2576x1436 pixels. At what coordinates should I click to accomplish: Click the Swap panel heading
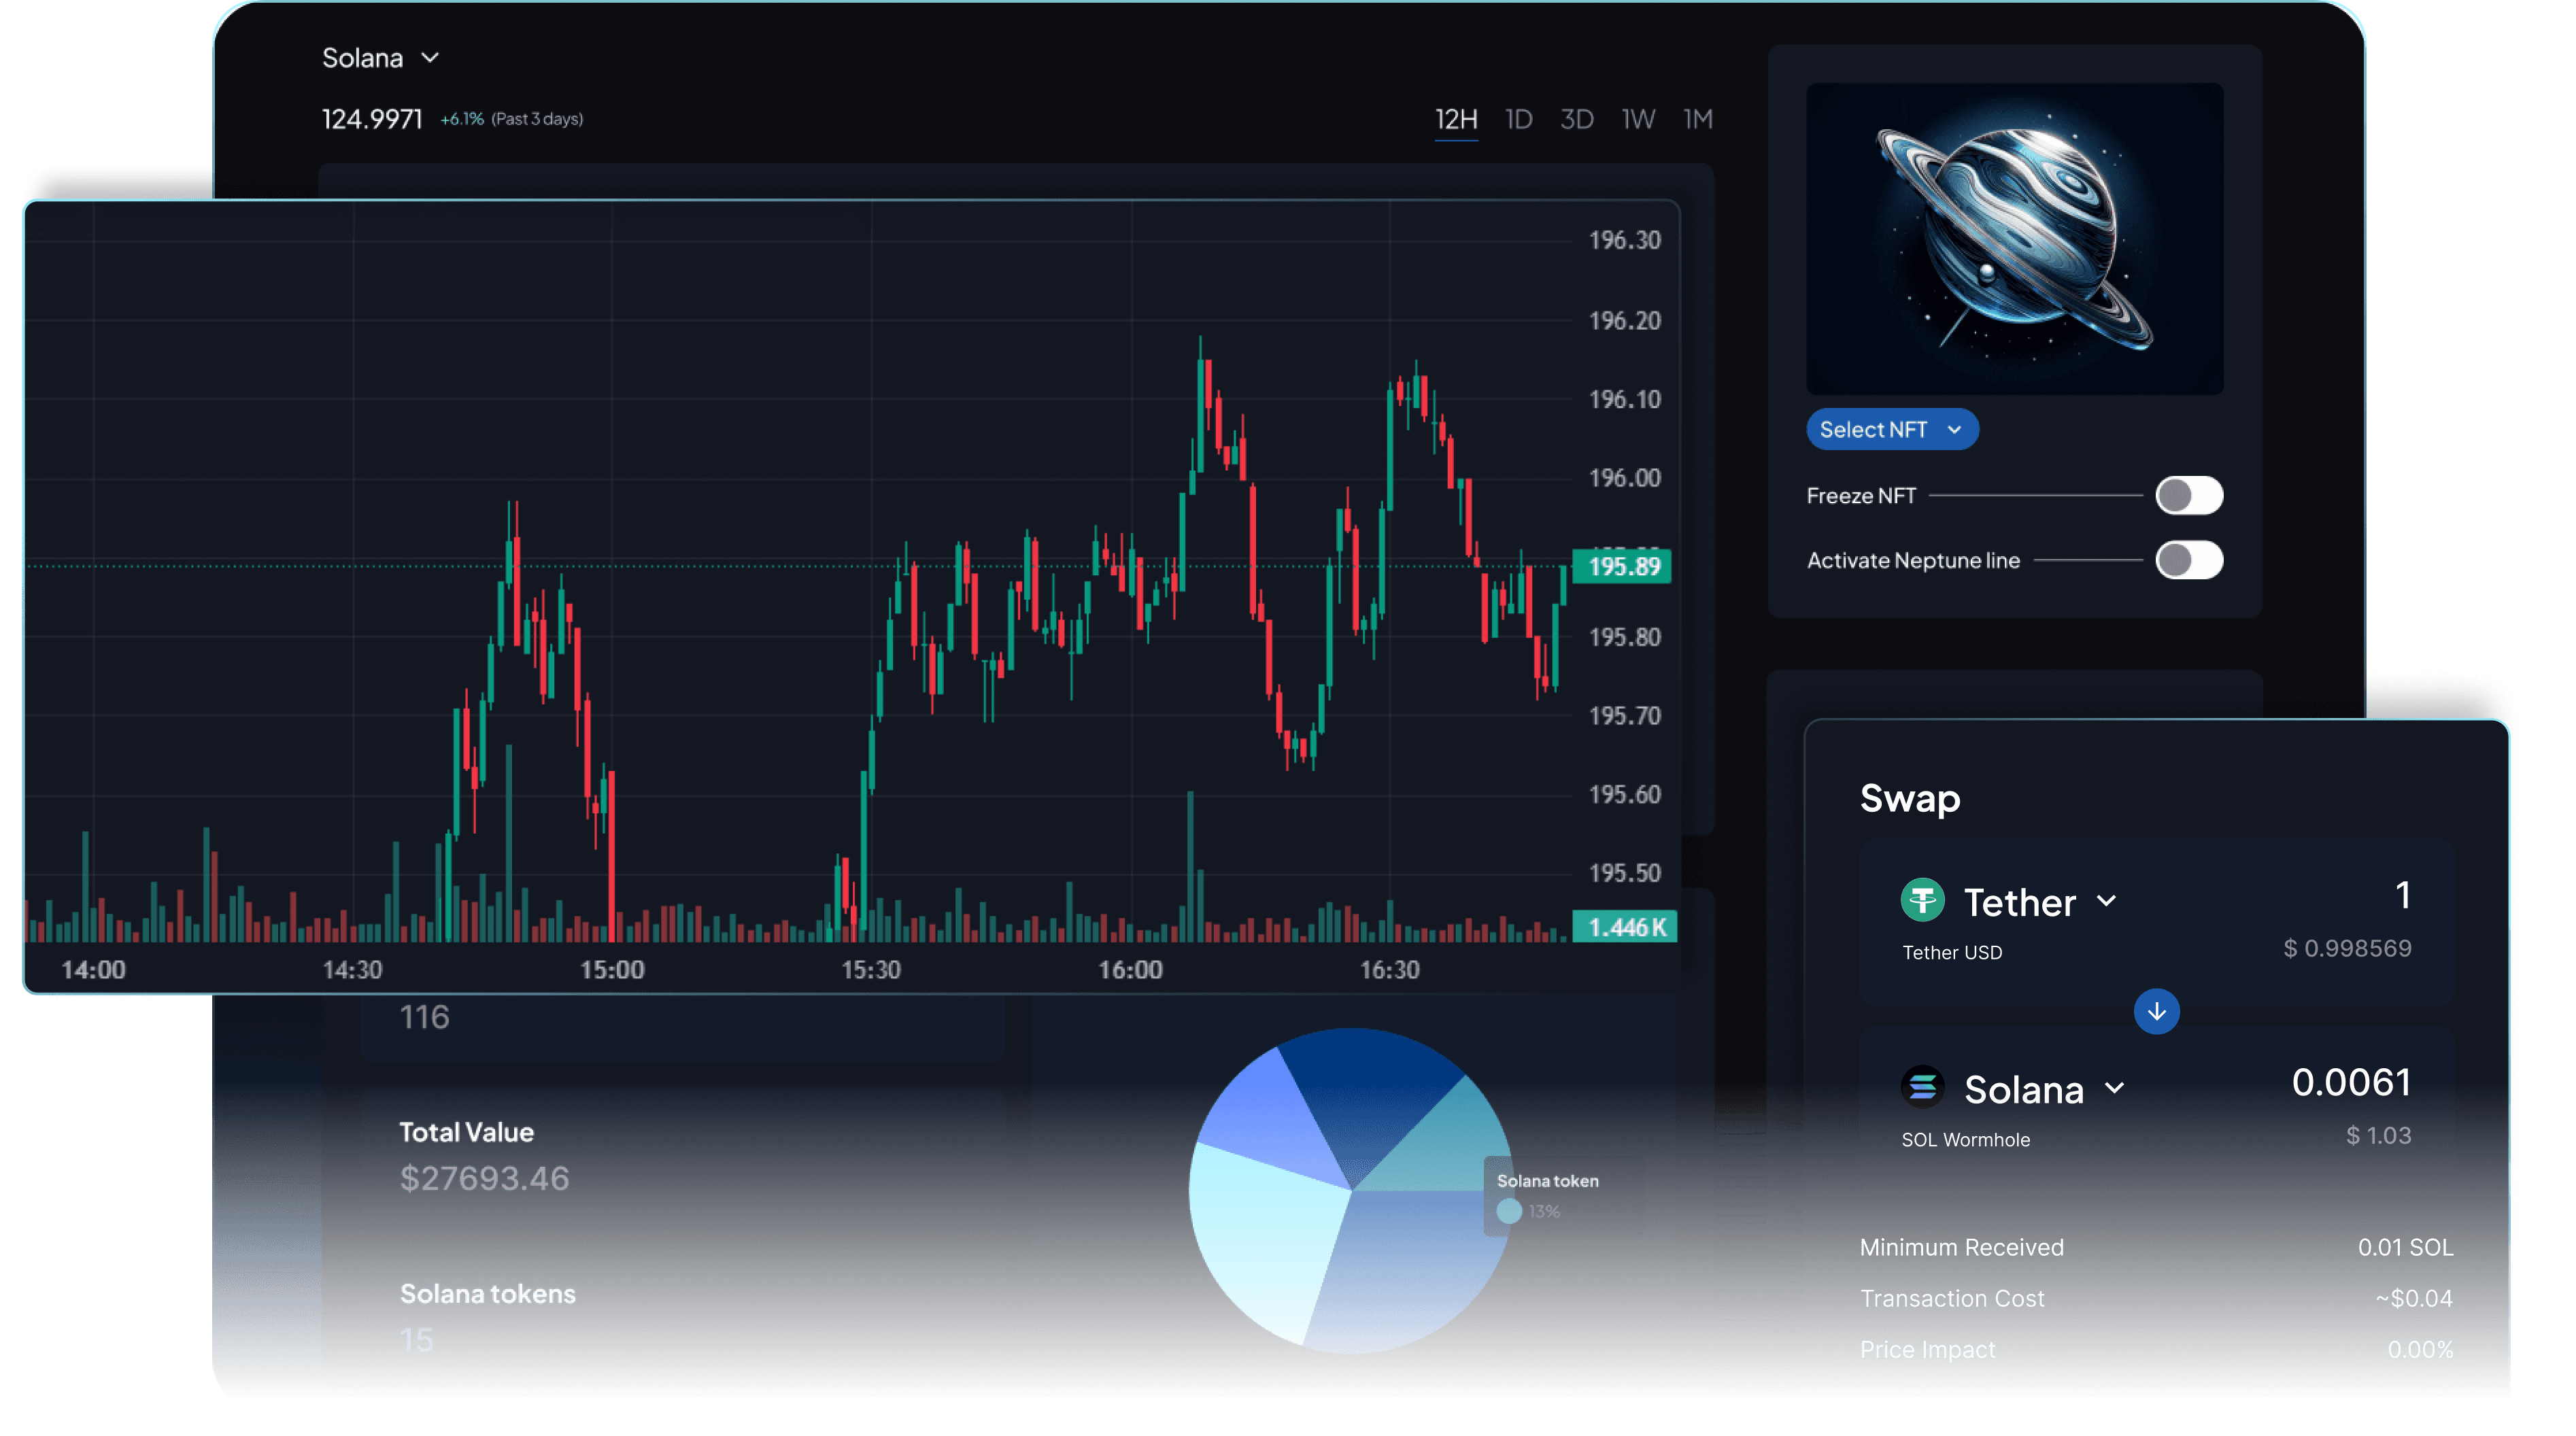pyautogui.click(x=1909, y=798)
